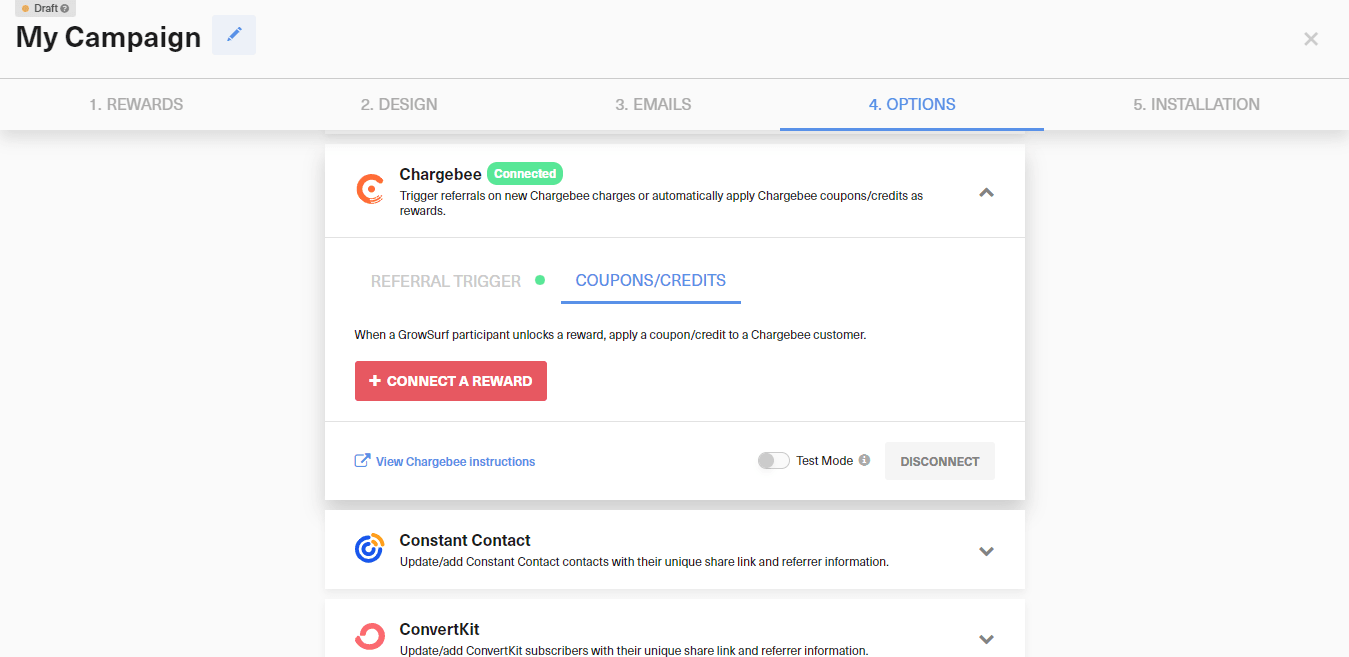Disconnect the Chargebee integration
The height and width of the screenshot is (657, 1349).
pos(939,460)
